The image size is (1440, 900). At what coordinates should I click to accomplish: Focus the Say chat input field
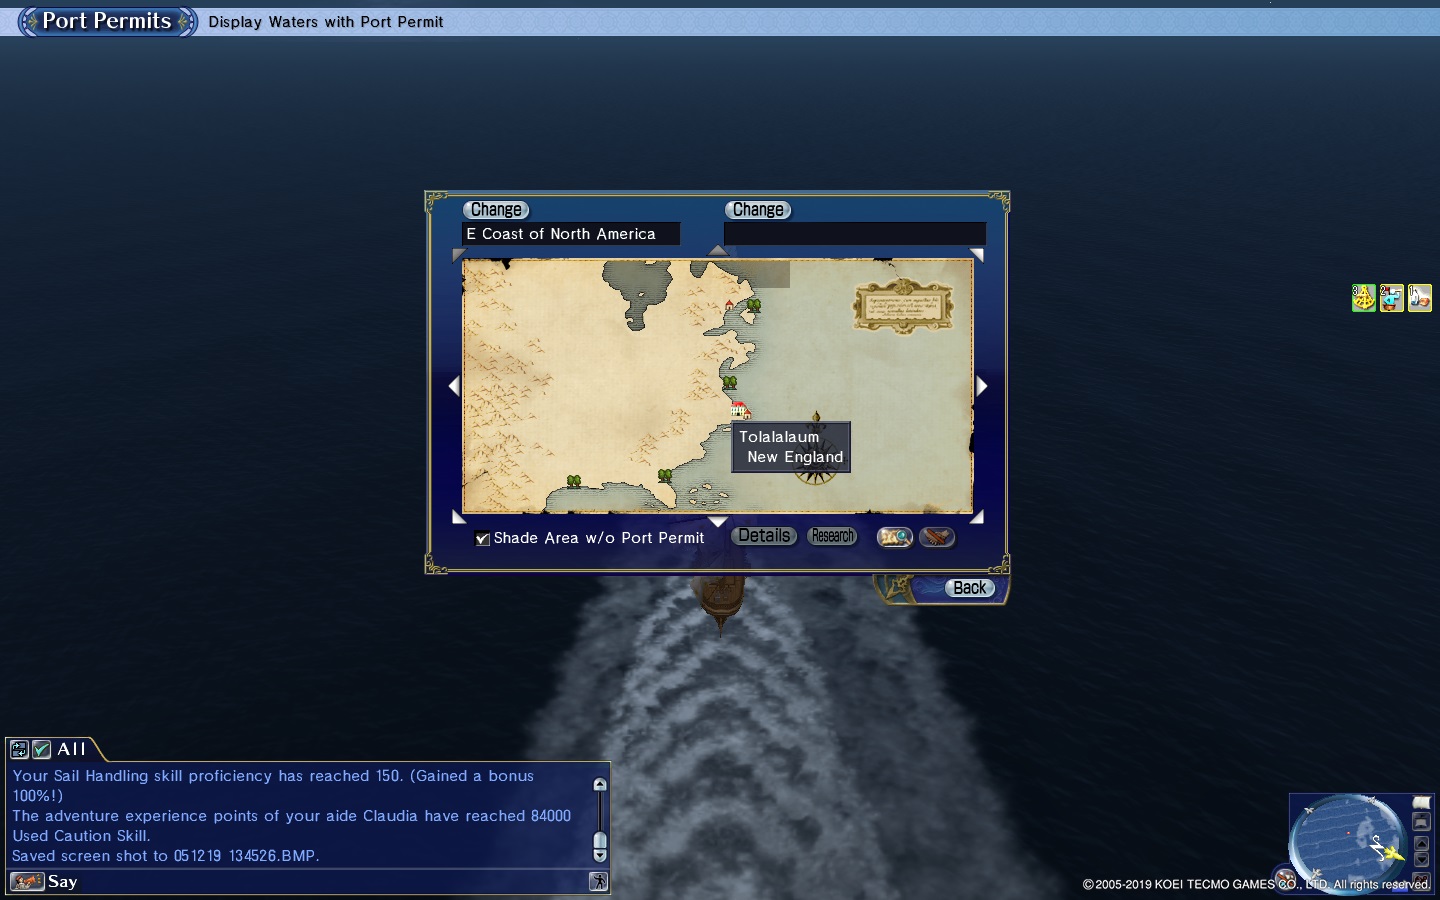click(x=318, y=881)
